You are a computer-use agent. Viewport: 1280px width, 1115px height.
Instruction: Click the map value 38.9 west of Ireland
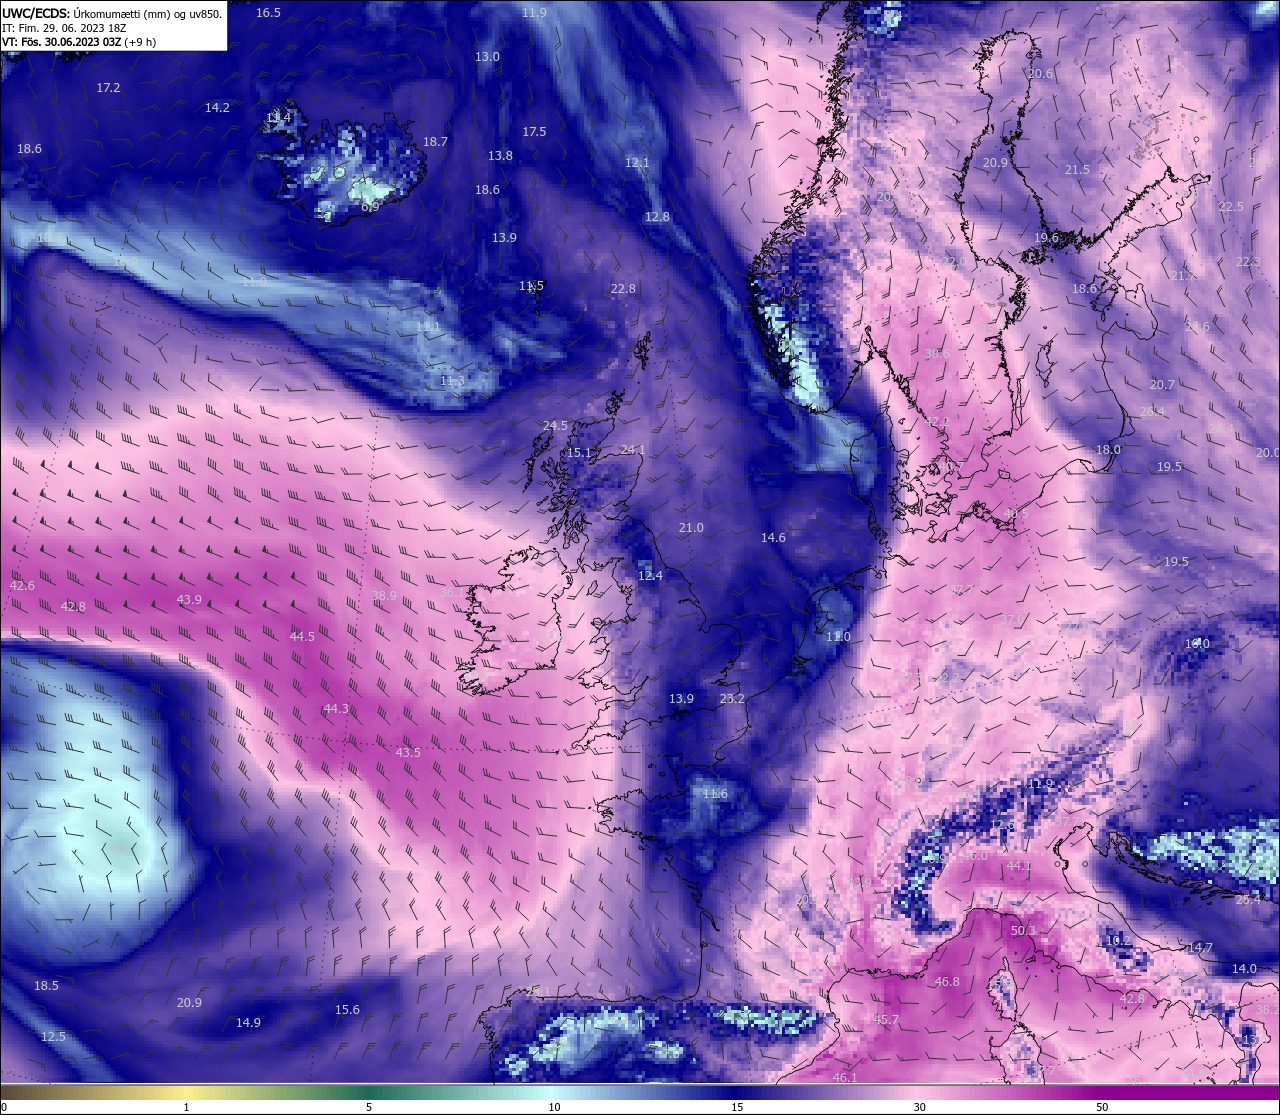(x=384, y=596)
